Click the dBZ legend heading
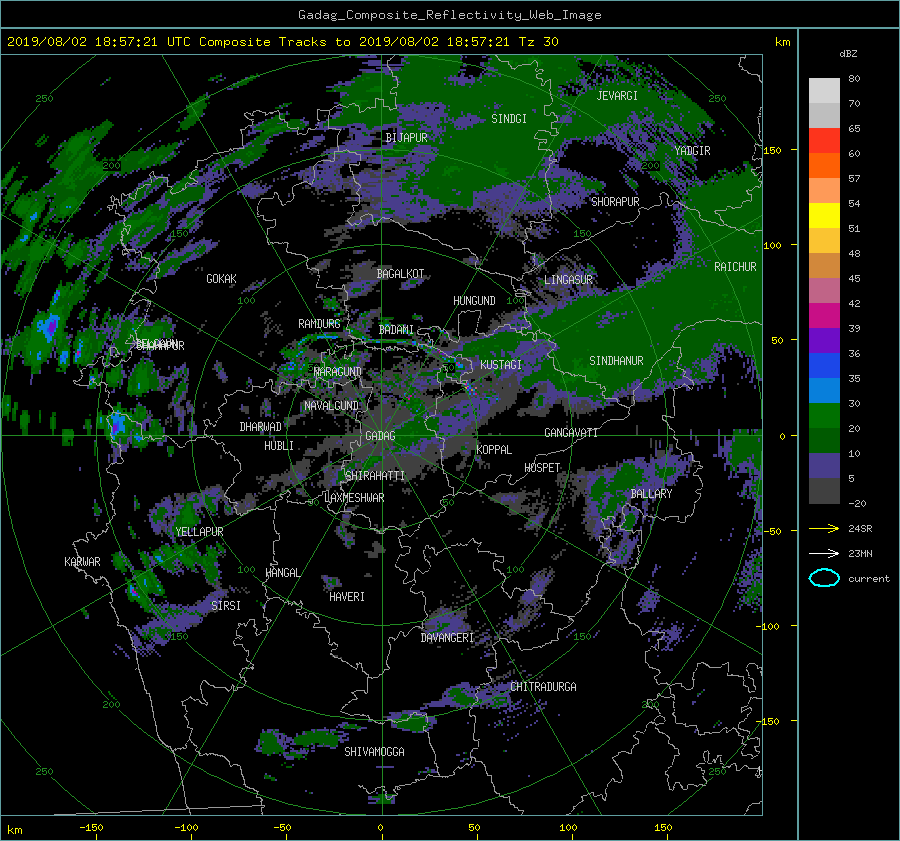The image size is (900, 841). click(848, 54)
